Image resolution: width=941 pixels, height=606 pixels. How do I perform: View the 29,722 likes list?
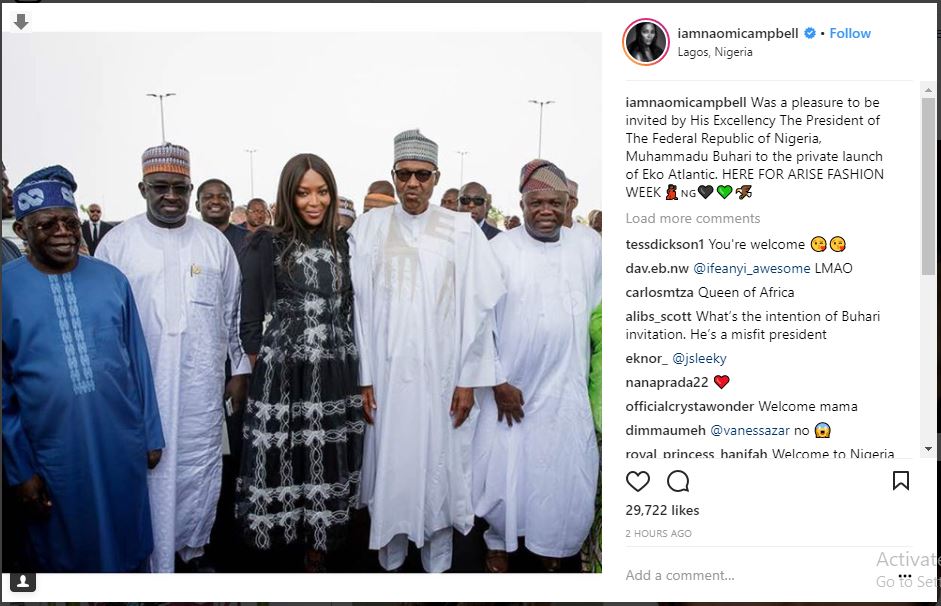tap(662, 511)
